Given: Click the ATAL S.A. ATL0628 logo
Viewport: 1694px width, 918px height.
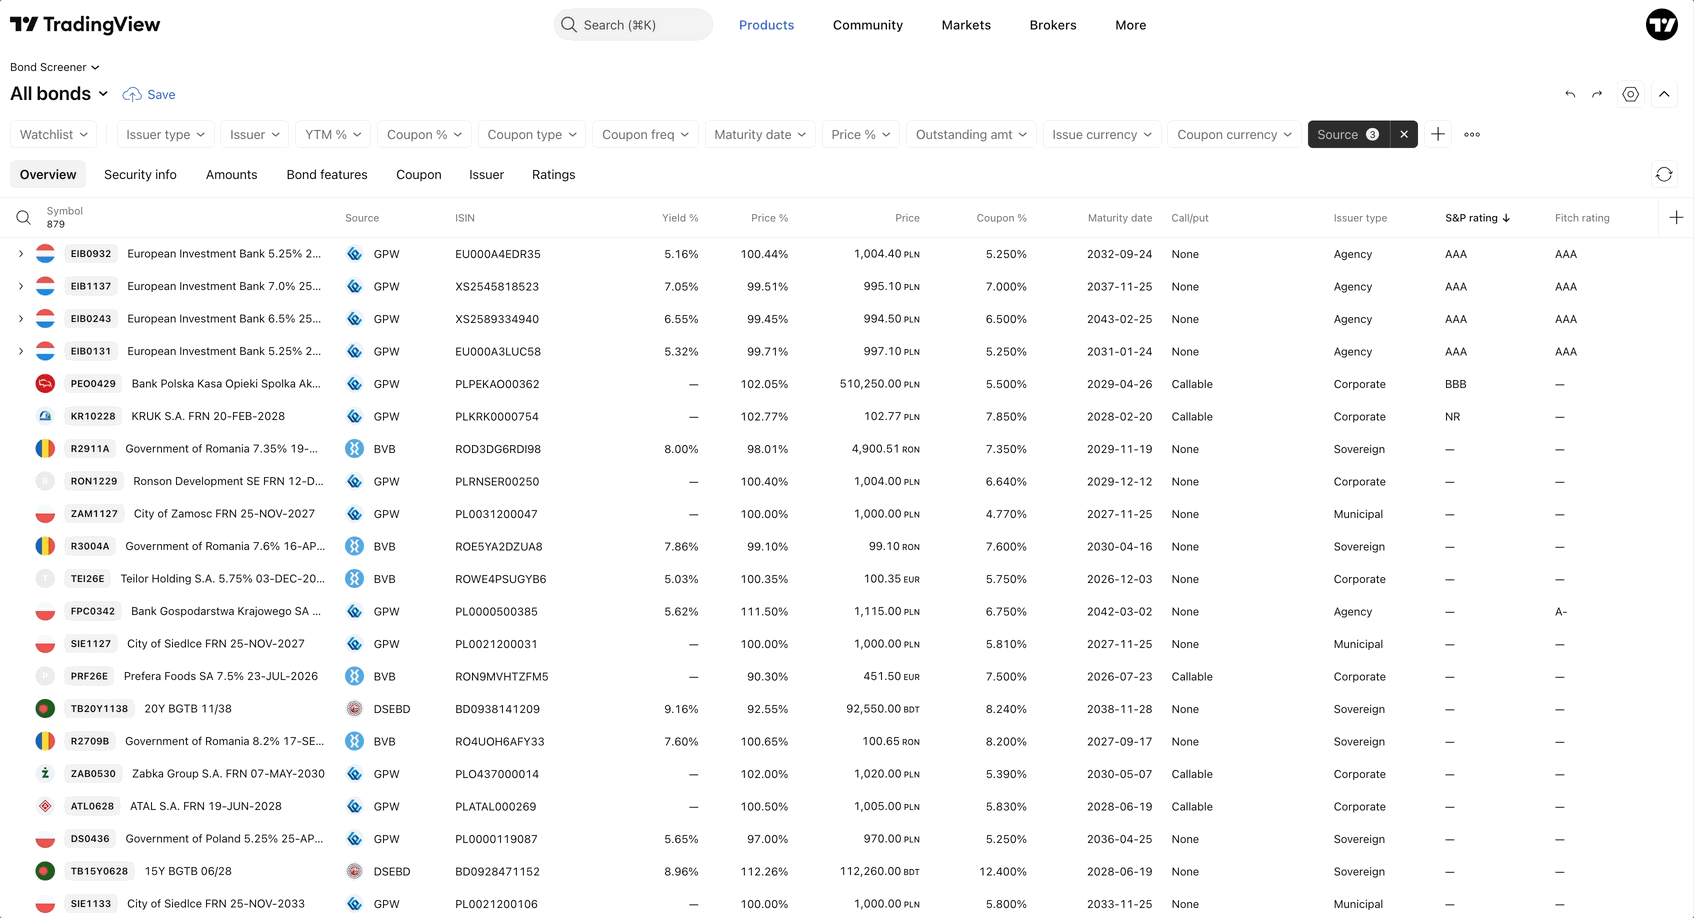Looking at the screenshot, I should pos(45,806).
